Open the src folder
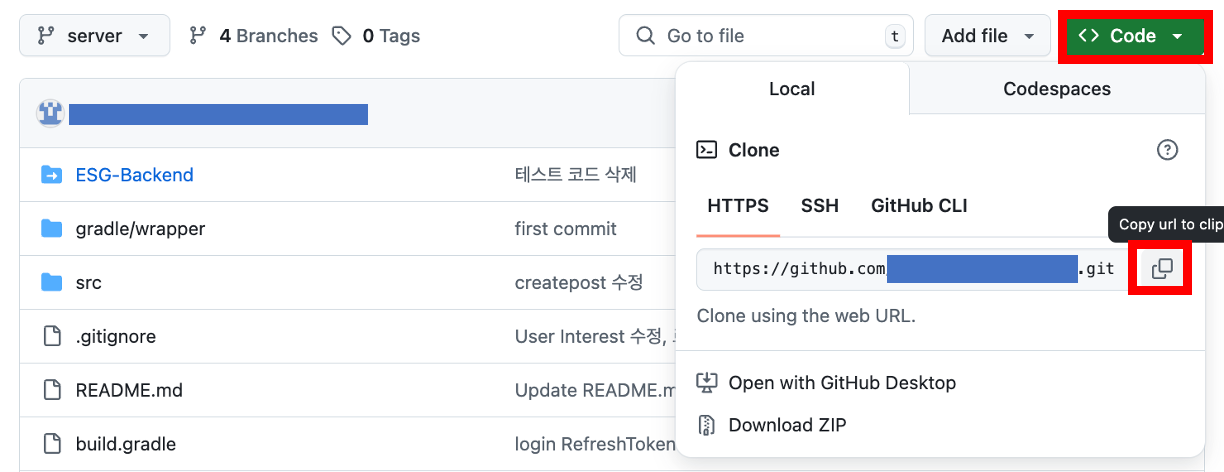Screen dimensions: 1224x472 point(89,283)
